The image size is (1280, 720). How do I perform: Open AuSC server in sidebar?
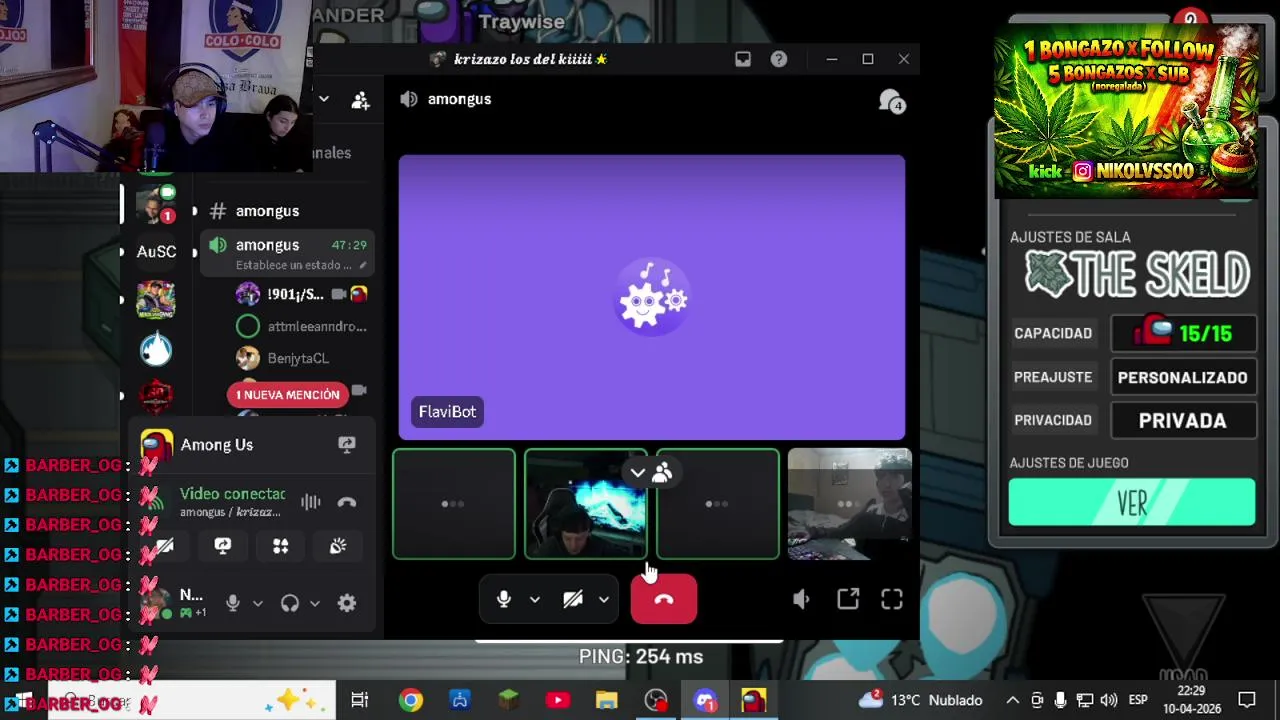tap(156, 252)
